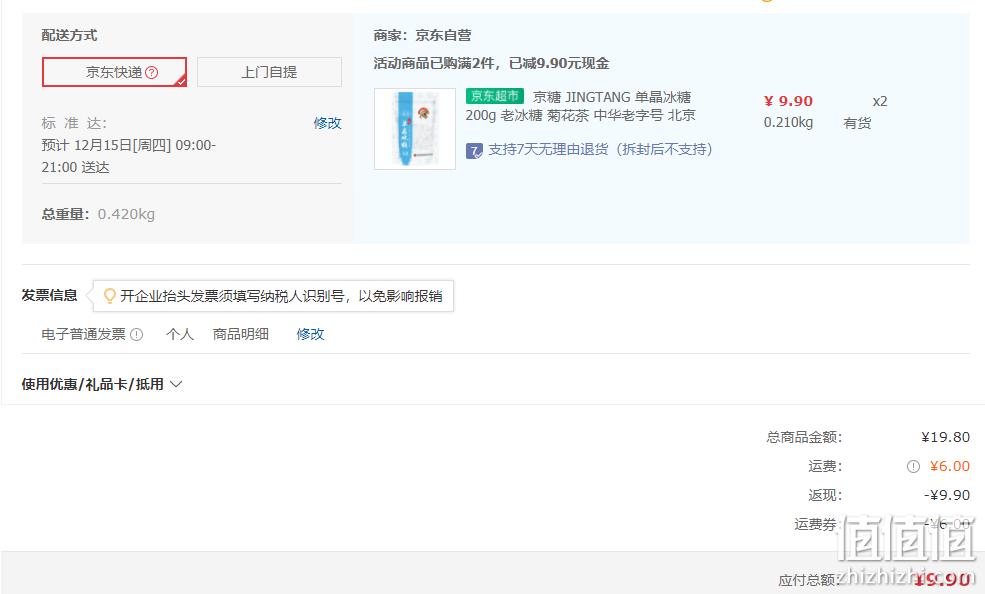This screenshot has height=594, width=985.
Task: Click the 7-day return shield icon
Action: (x=474, y=151)
